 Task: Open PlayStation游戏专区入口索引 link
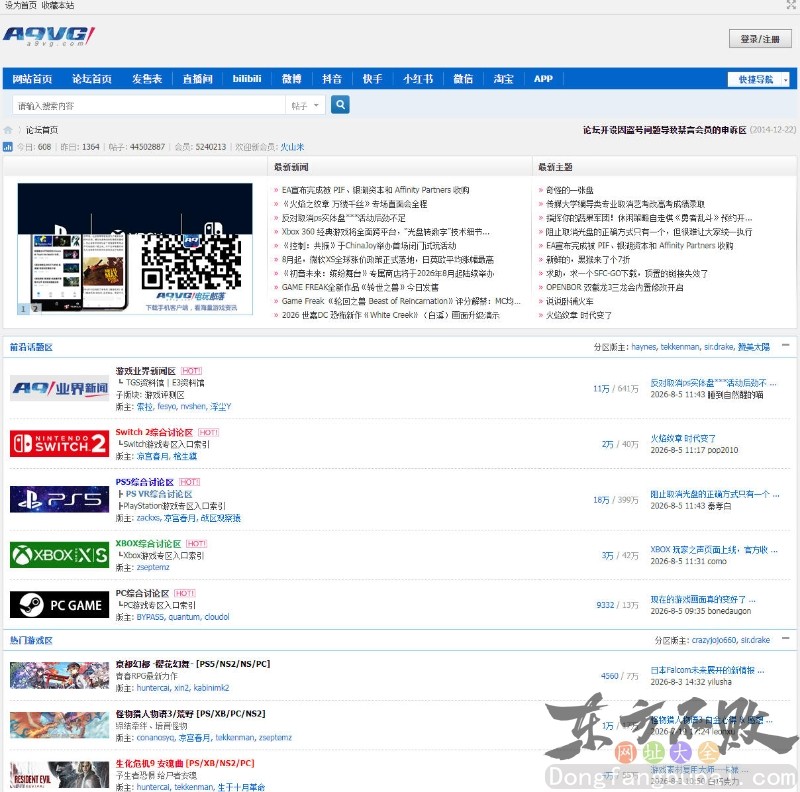pos(174,506)
